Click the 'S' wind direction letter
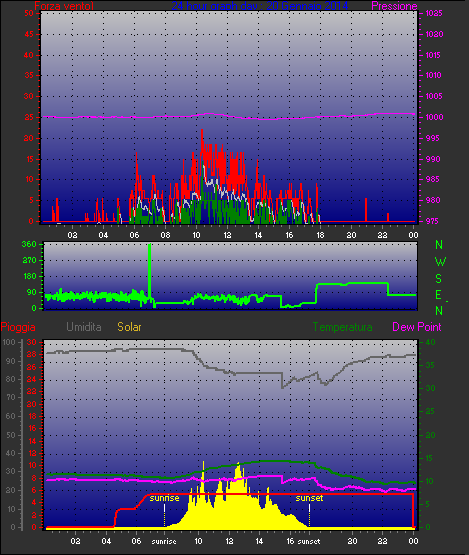Viewport: 469px width, 555px height. 439,279
